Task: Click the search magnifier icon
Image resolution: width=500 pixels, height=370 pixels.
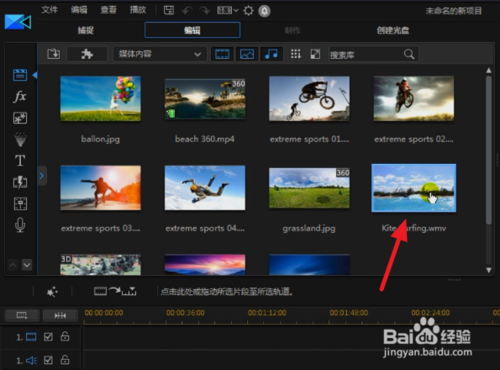Action: (x=409, y=54)
